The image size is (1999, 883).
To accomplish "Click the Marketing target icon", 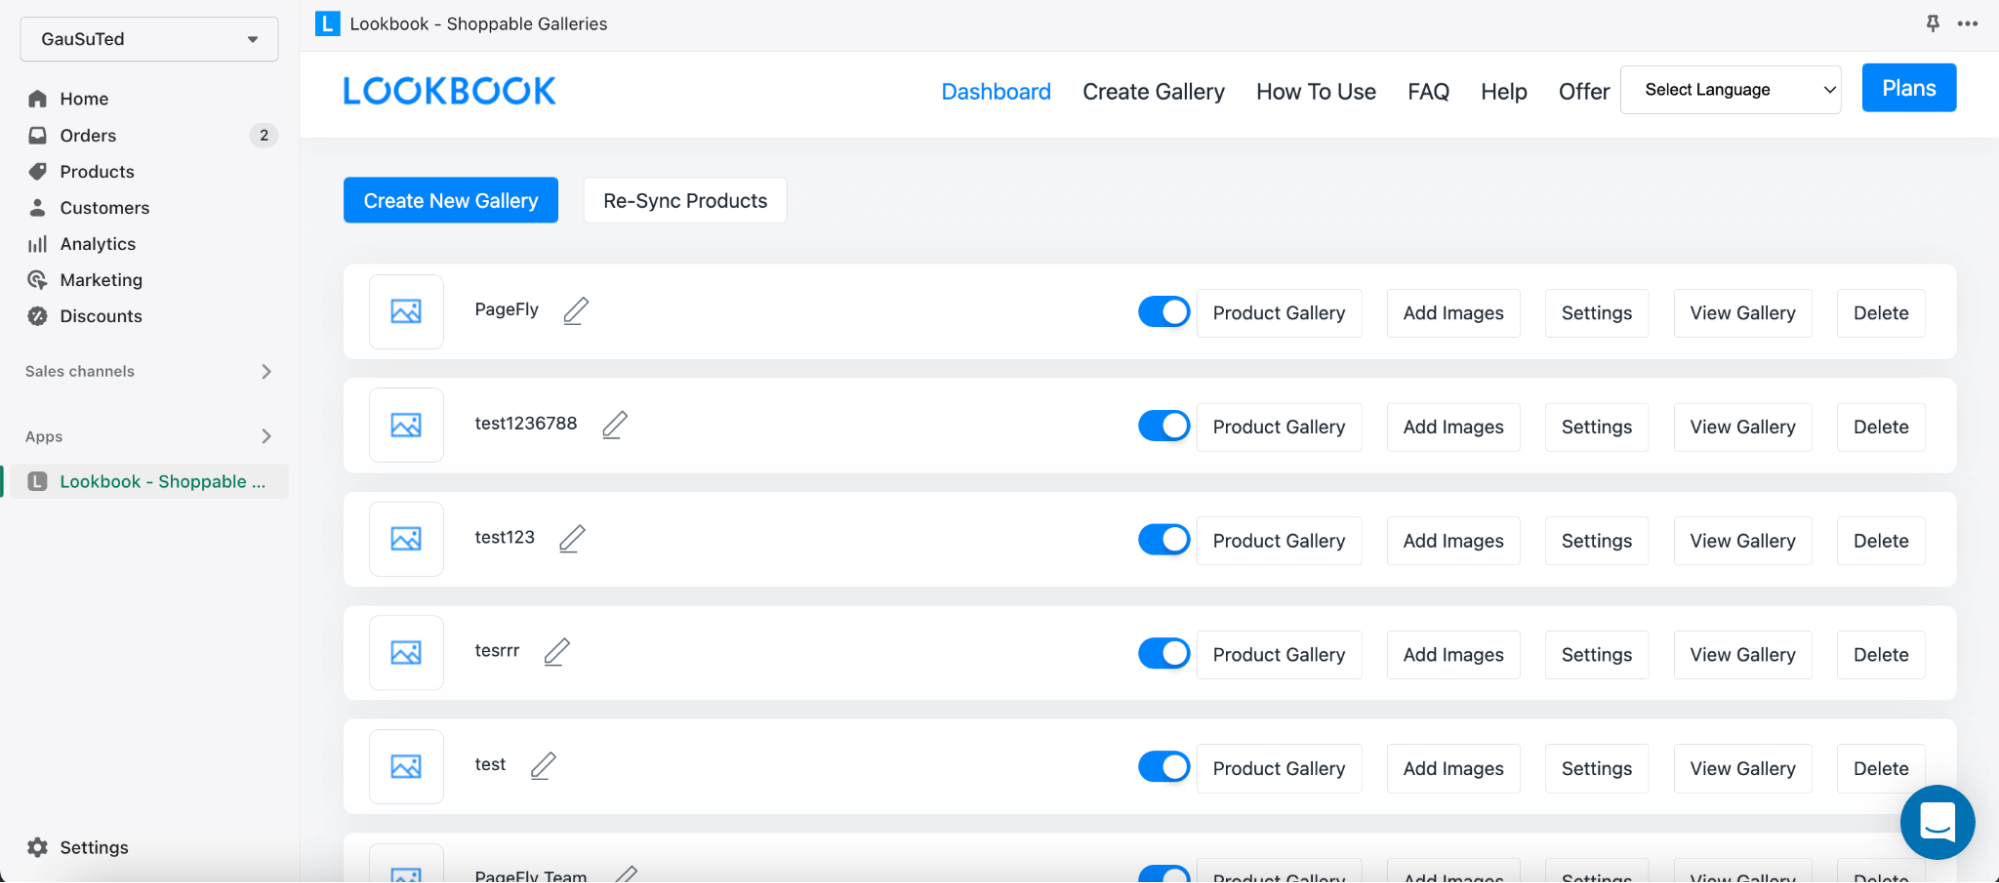I will pyautogui.click(x=38, y=280).
